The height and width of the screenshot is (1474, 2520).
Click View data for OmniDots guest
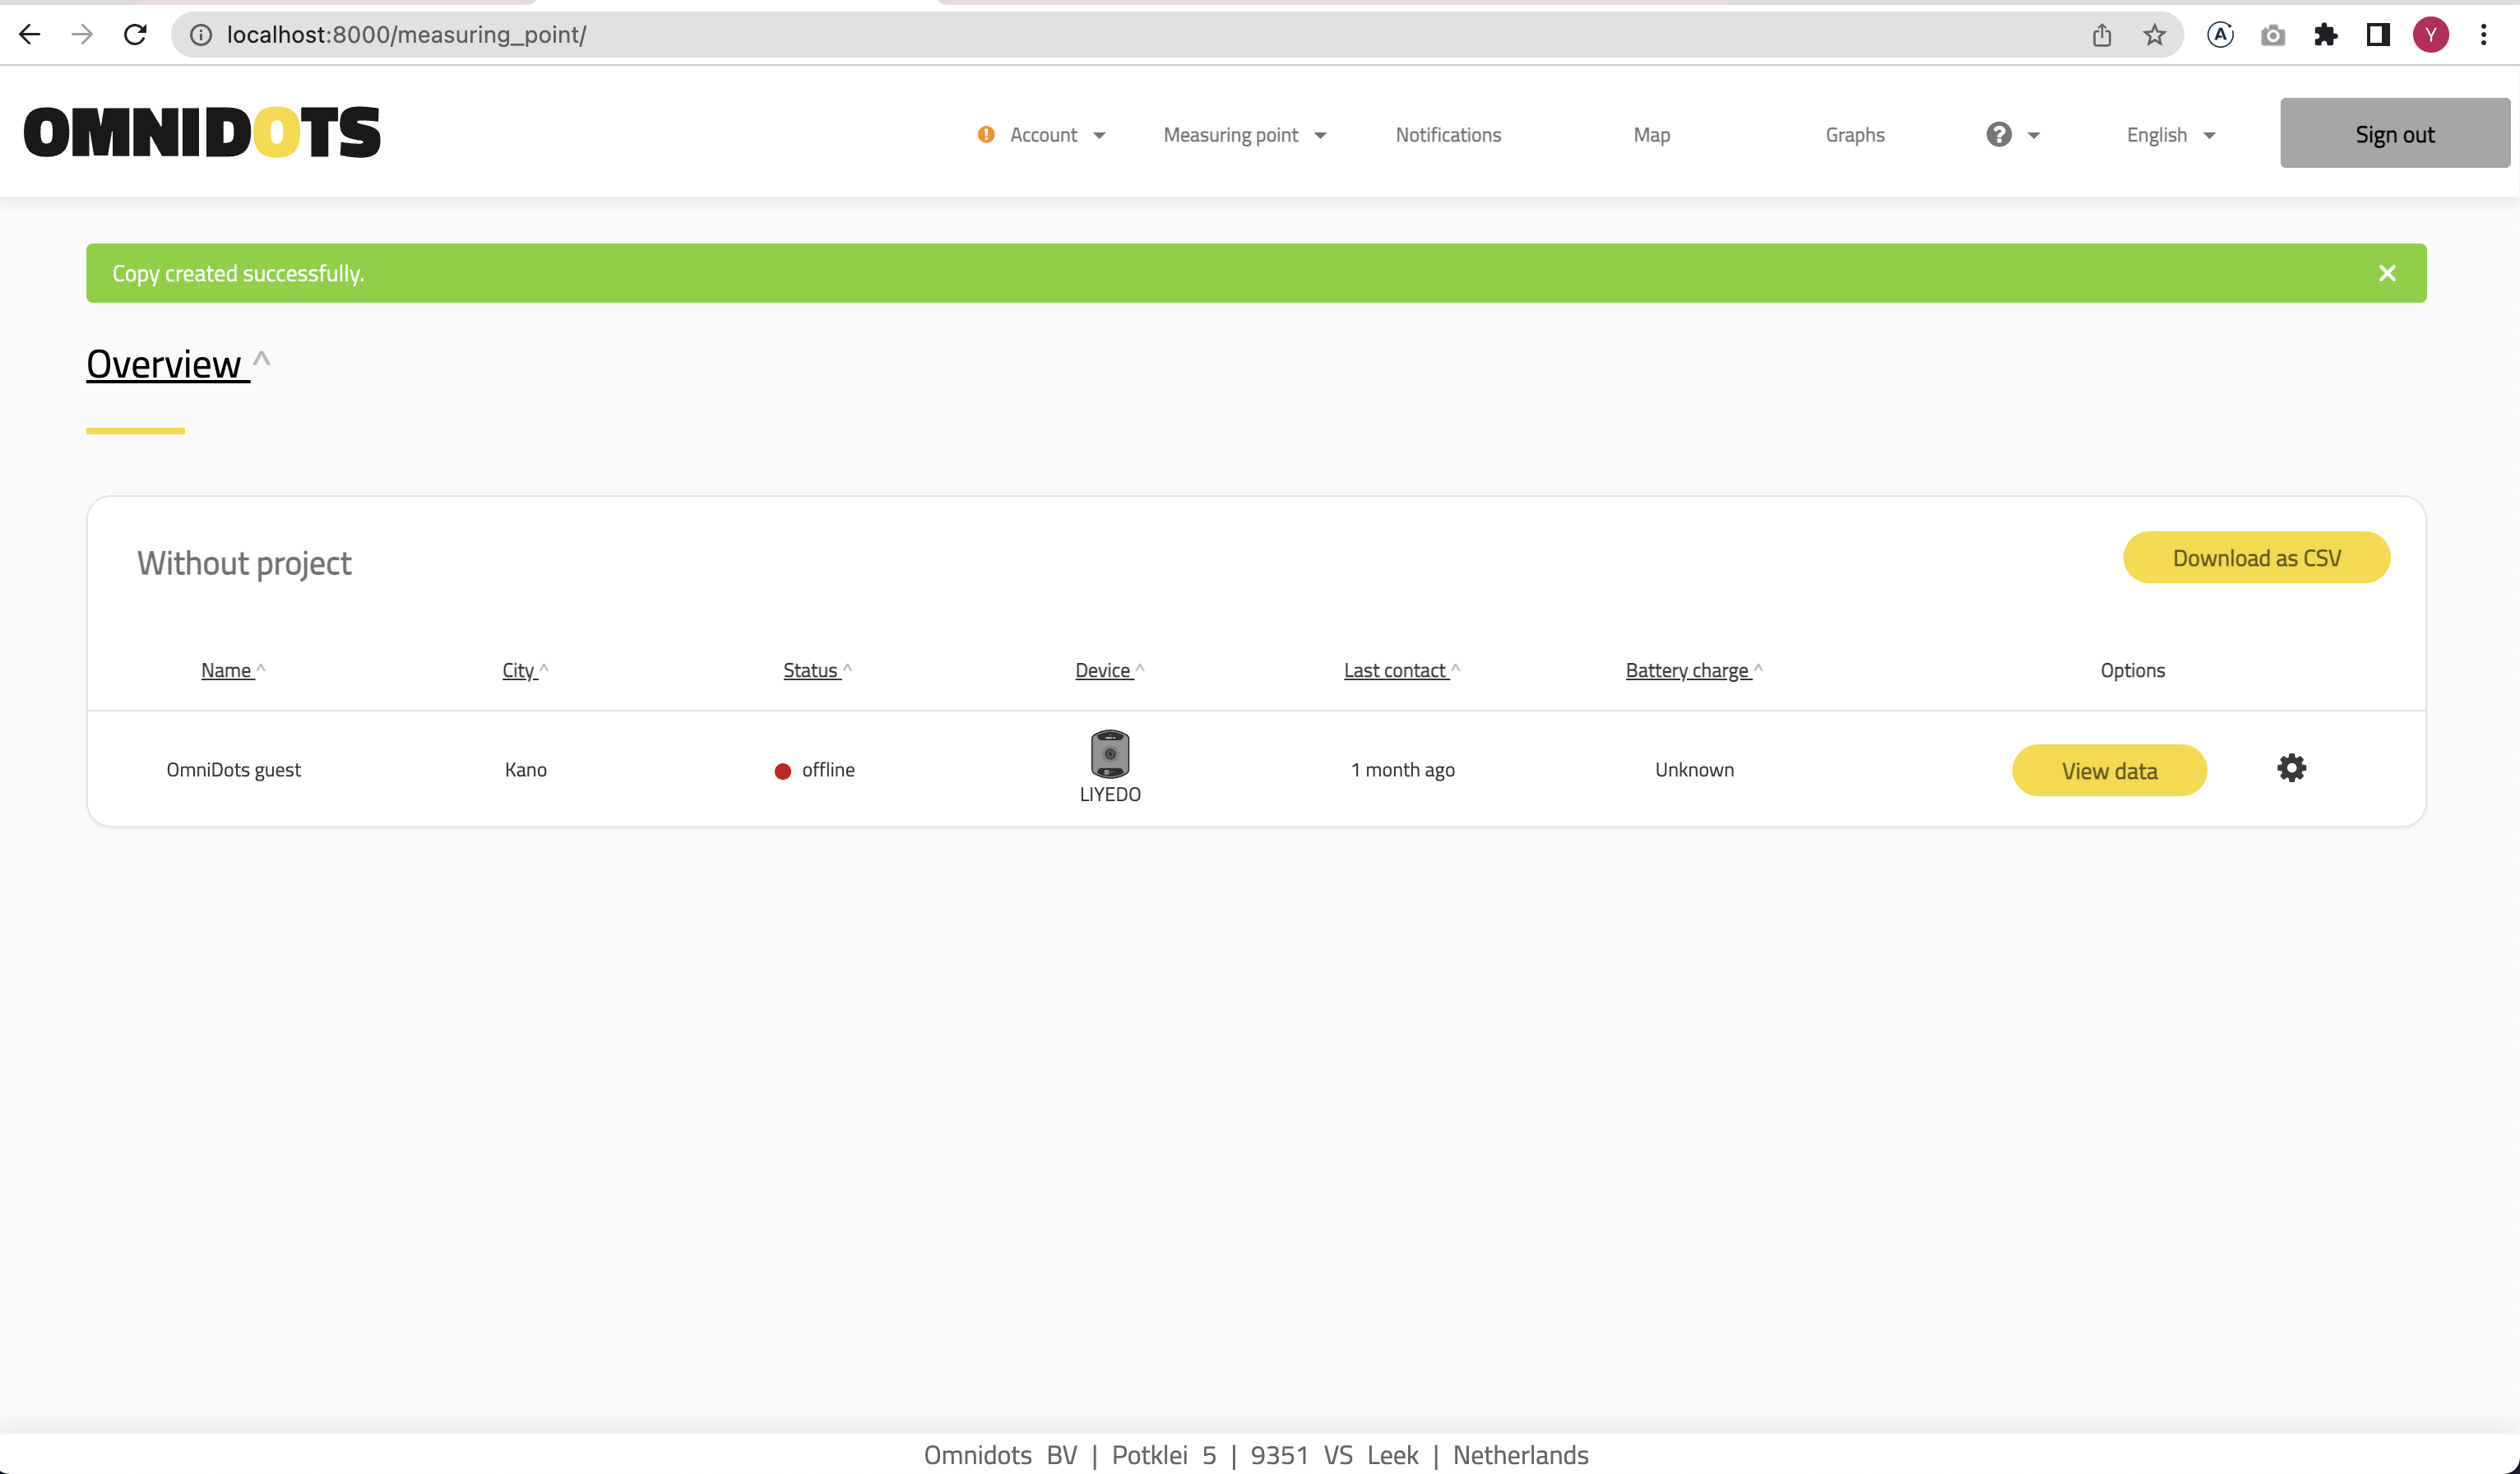click(2109, 770)
